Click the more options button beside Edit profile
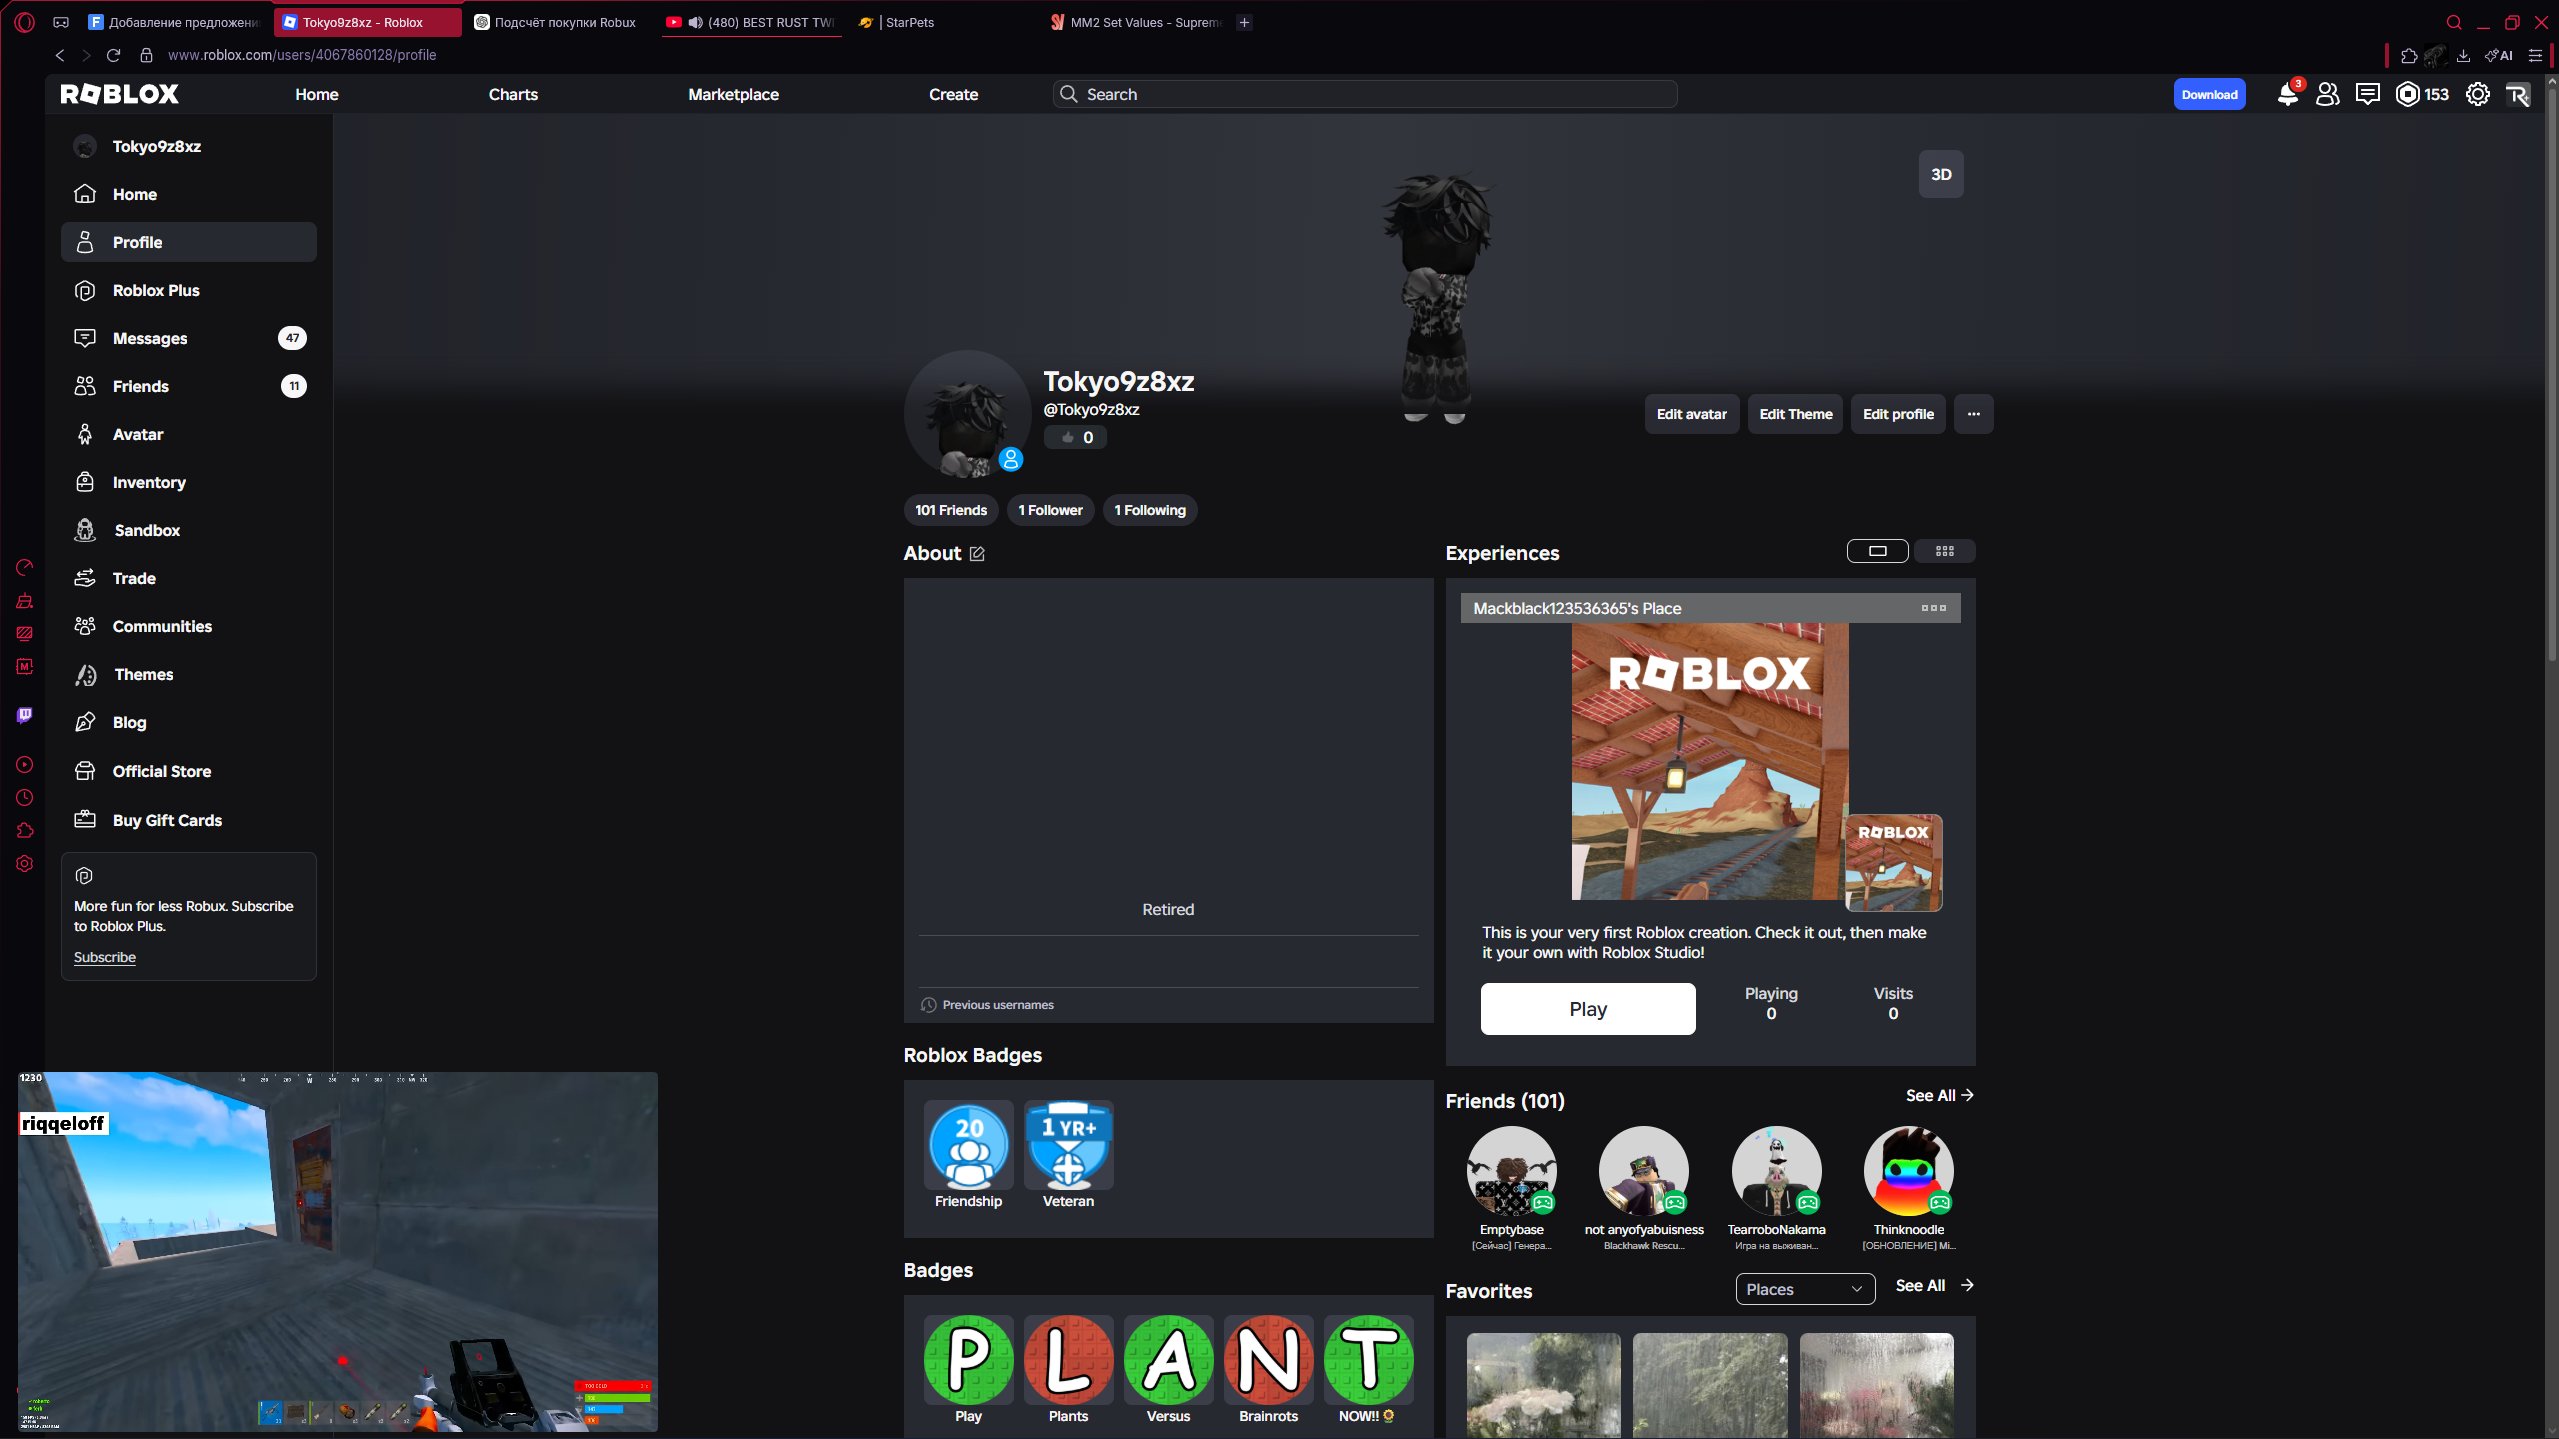Screen dimensions: 2559x1439 [1973, 414]
